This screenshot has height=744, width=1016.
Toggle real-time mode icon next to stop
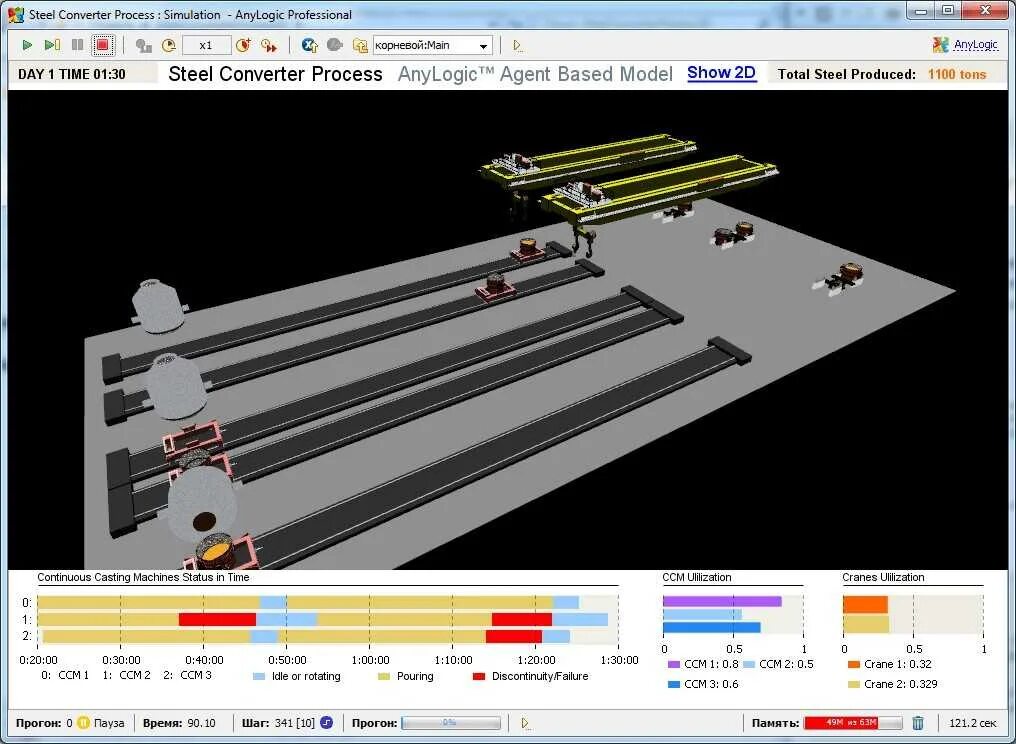coord(143,45)
